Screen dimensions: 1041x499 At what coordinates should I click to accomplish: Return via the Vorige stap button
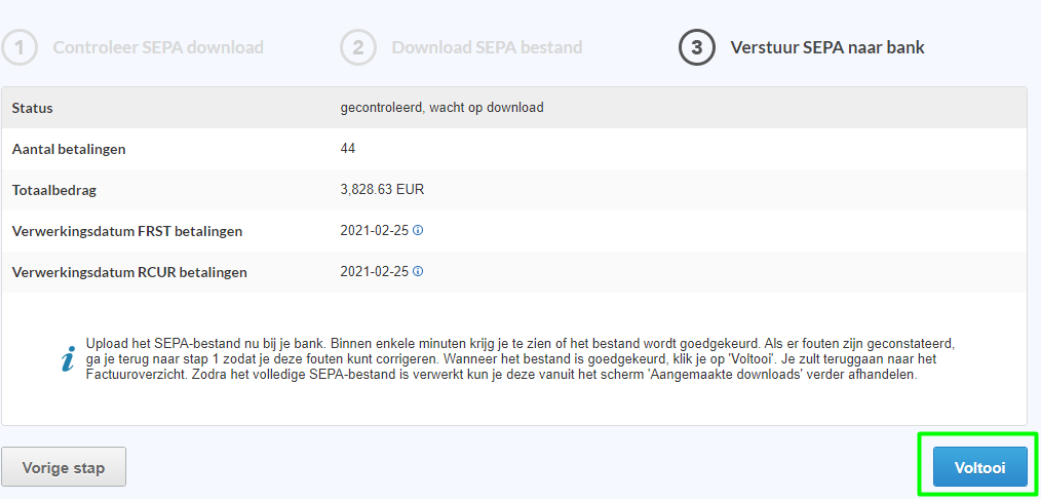(64, 467)
